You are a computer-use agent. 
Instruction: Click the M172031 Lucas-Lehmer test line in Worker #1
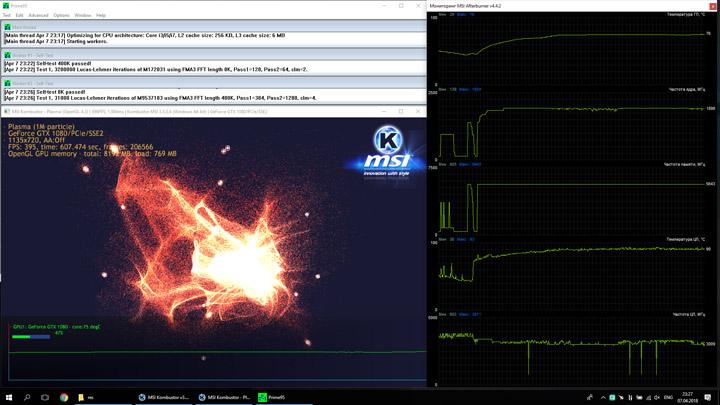click(156, 70)
